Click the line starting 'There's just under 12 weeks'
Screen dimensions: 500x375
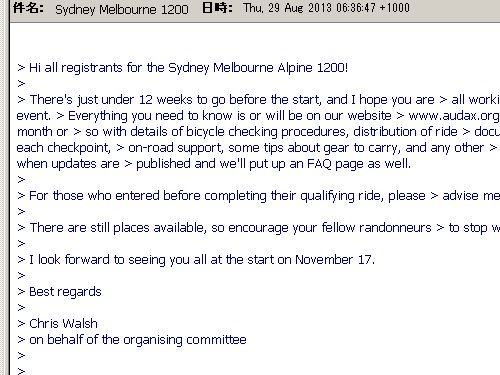click(x=258, y=100)
